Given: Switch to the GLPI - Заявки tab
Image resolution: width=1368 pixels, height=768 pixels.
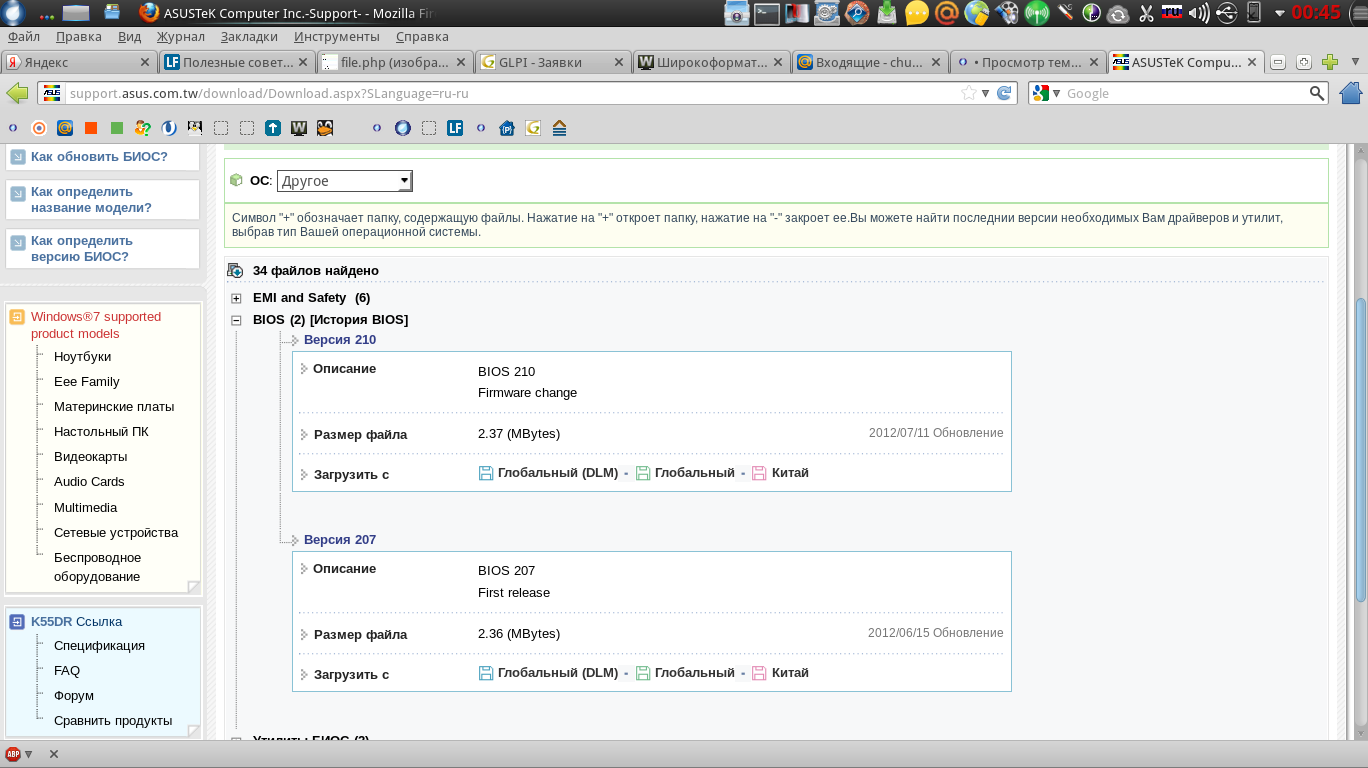Looking at the screenshot, I should (553, 62).
